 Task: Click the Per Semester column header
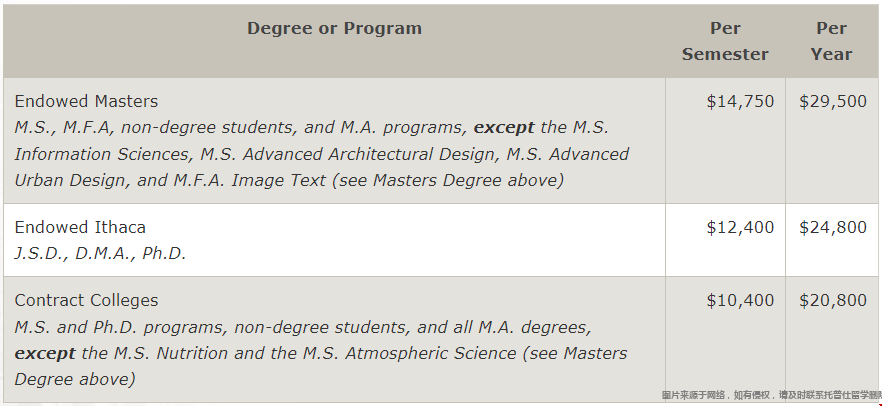725,41
